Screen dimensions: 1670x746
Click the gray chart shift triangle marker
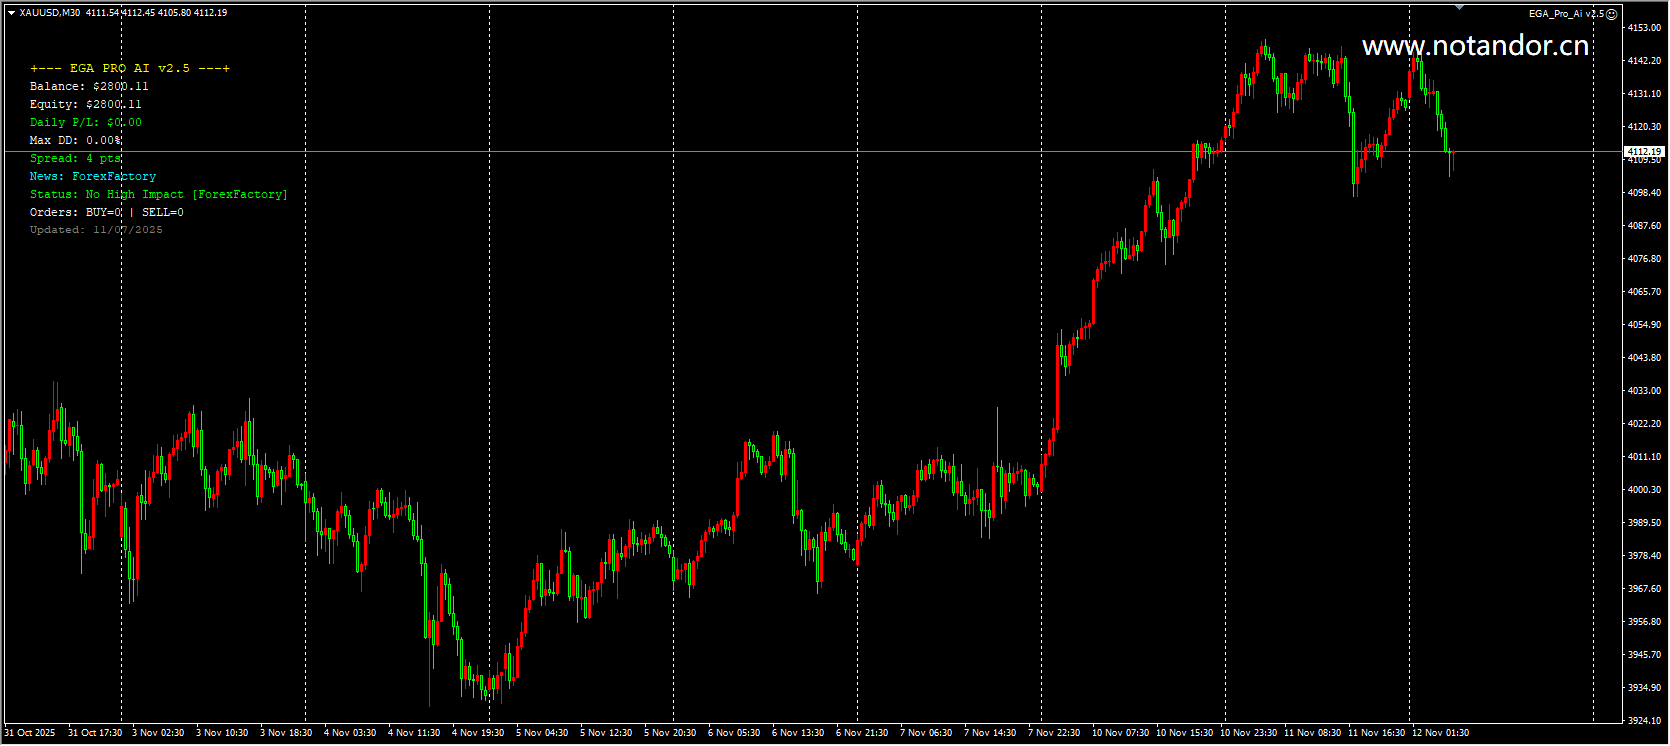(x=1459, y=7)
